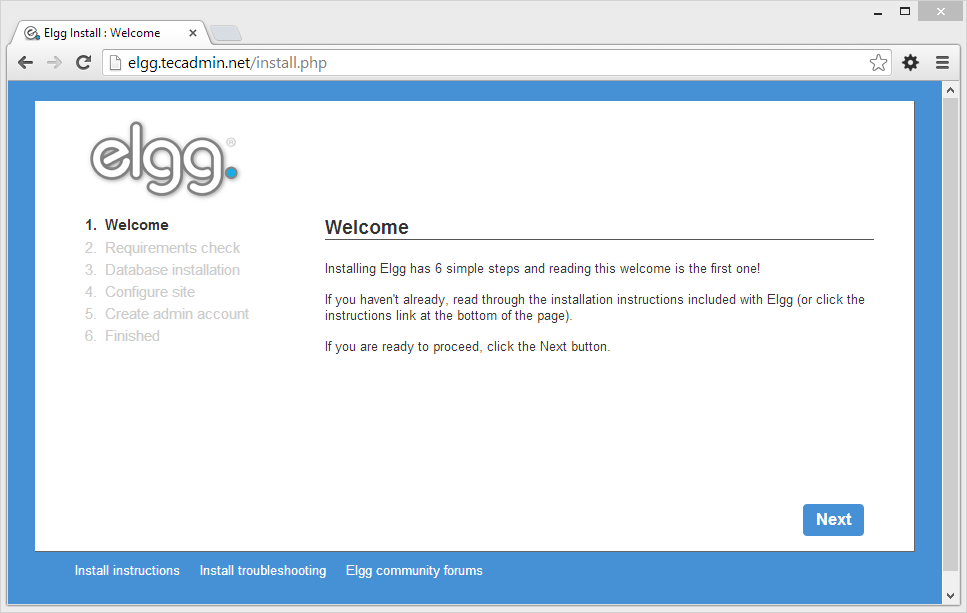Open the Chrome hamburger menu
The width and height of the screenshot is (967, 613).
[x=942, y=62]
